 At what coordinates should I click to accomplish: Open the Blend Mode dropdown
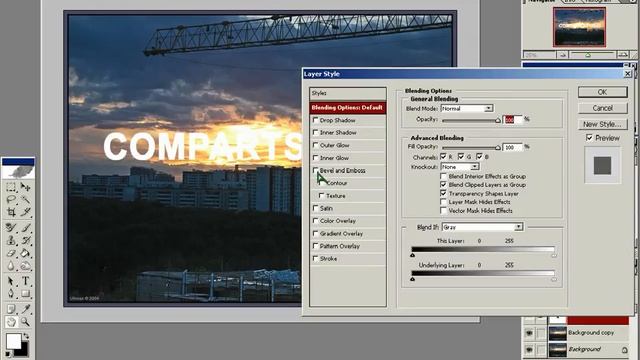(x=489, y=108)
